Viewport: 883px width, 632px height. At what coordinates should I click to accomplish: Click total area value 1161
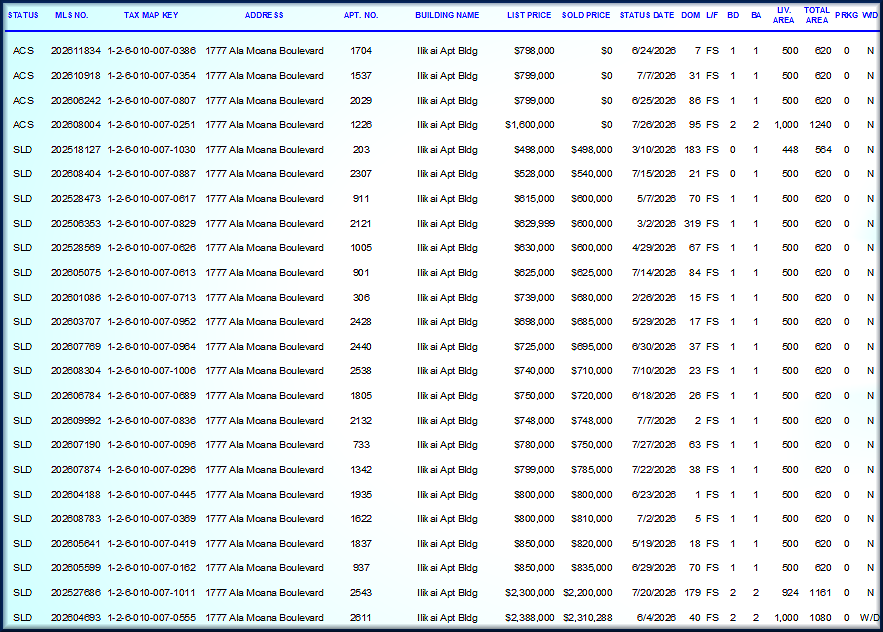820,593
